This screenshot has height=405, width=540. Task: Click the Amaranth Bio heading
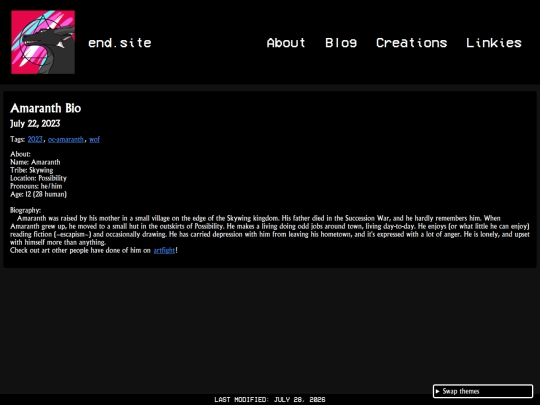pos(46,108)
